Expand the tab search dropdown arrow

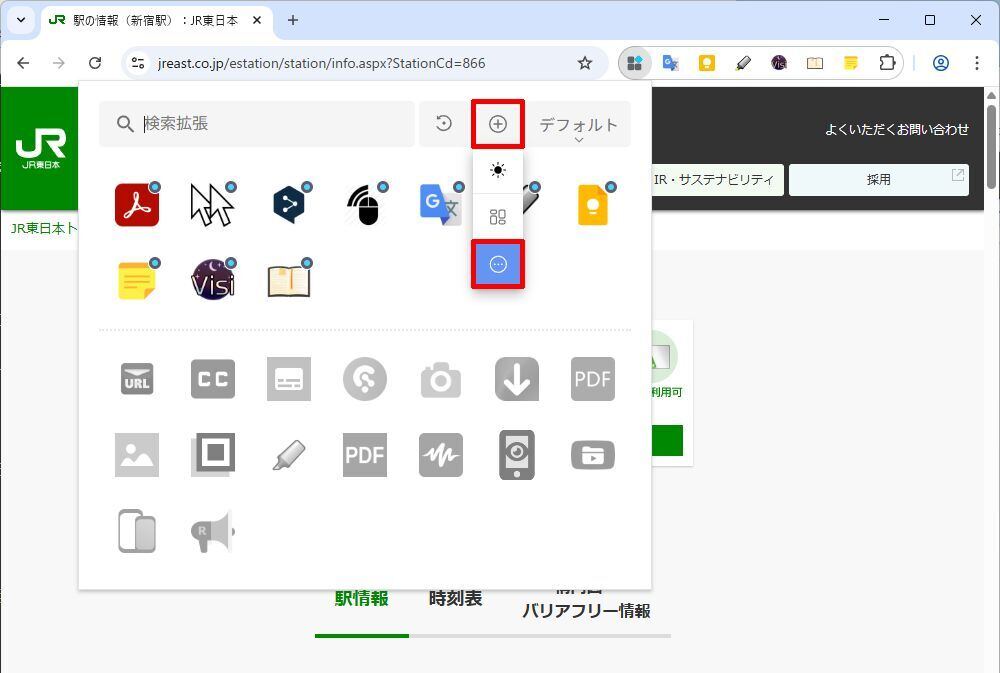click(20, 20)
